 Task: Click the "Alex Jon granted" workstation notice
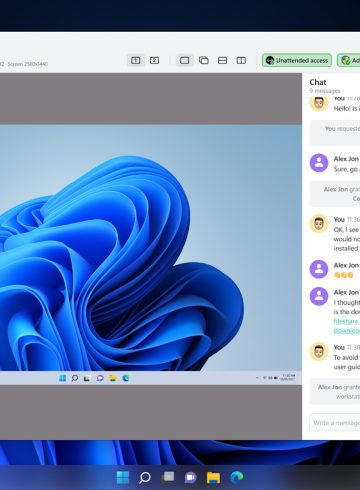pyautogui.click(x=335, y=392)
